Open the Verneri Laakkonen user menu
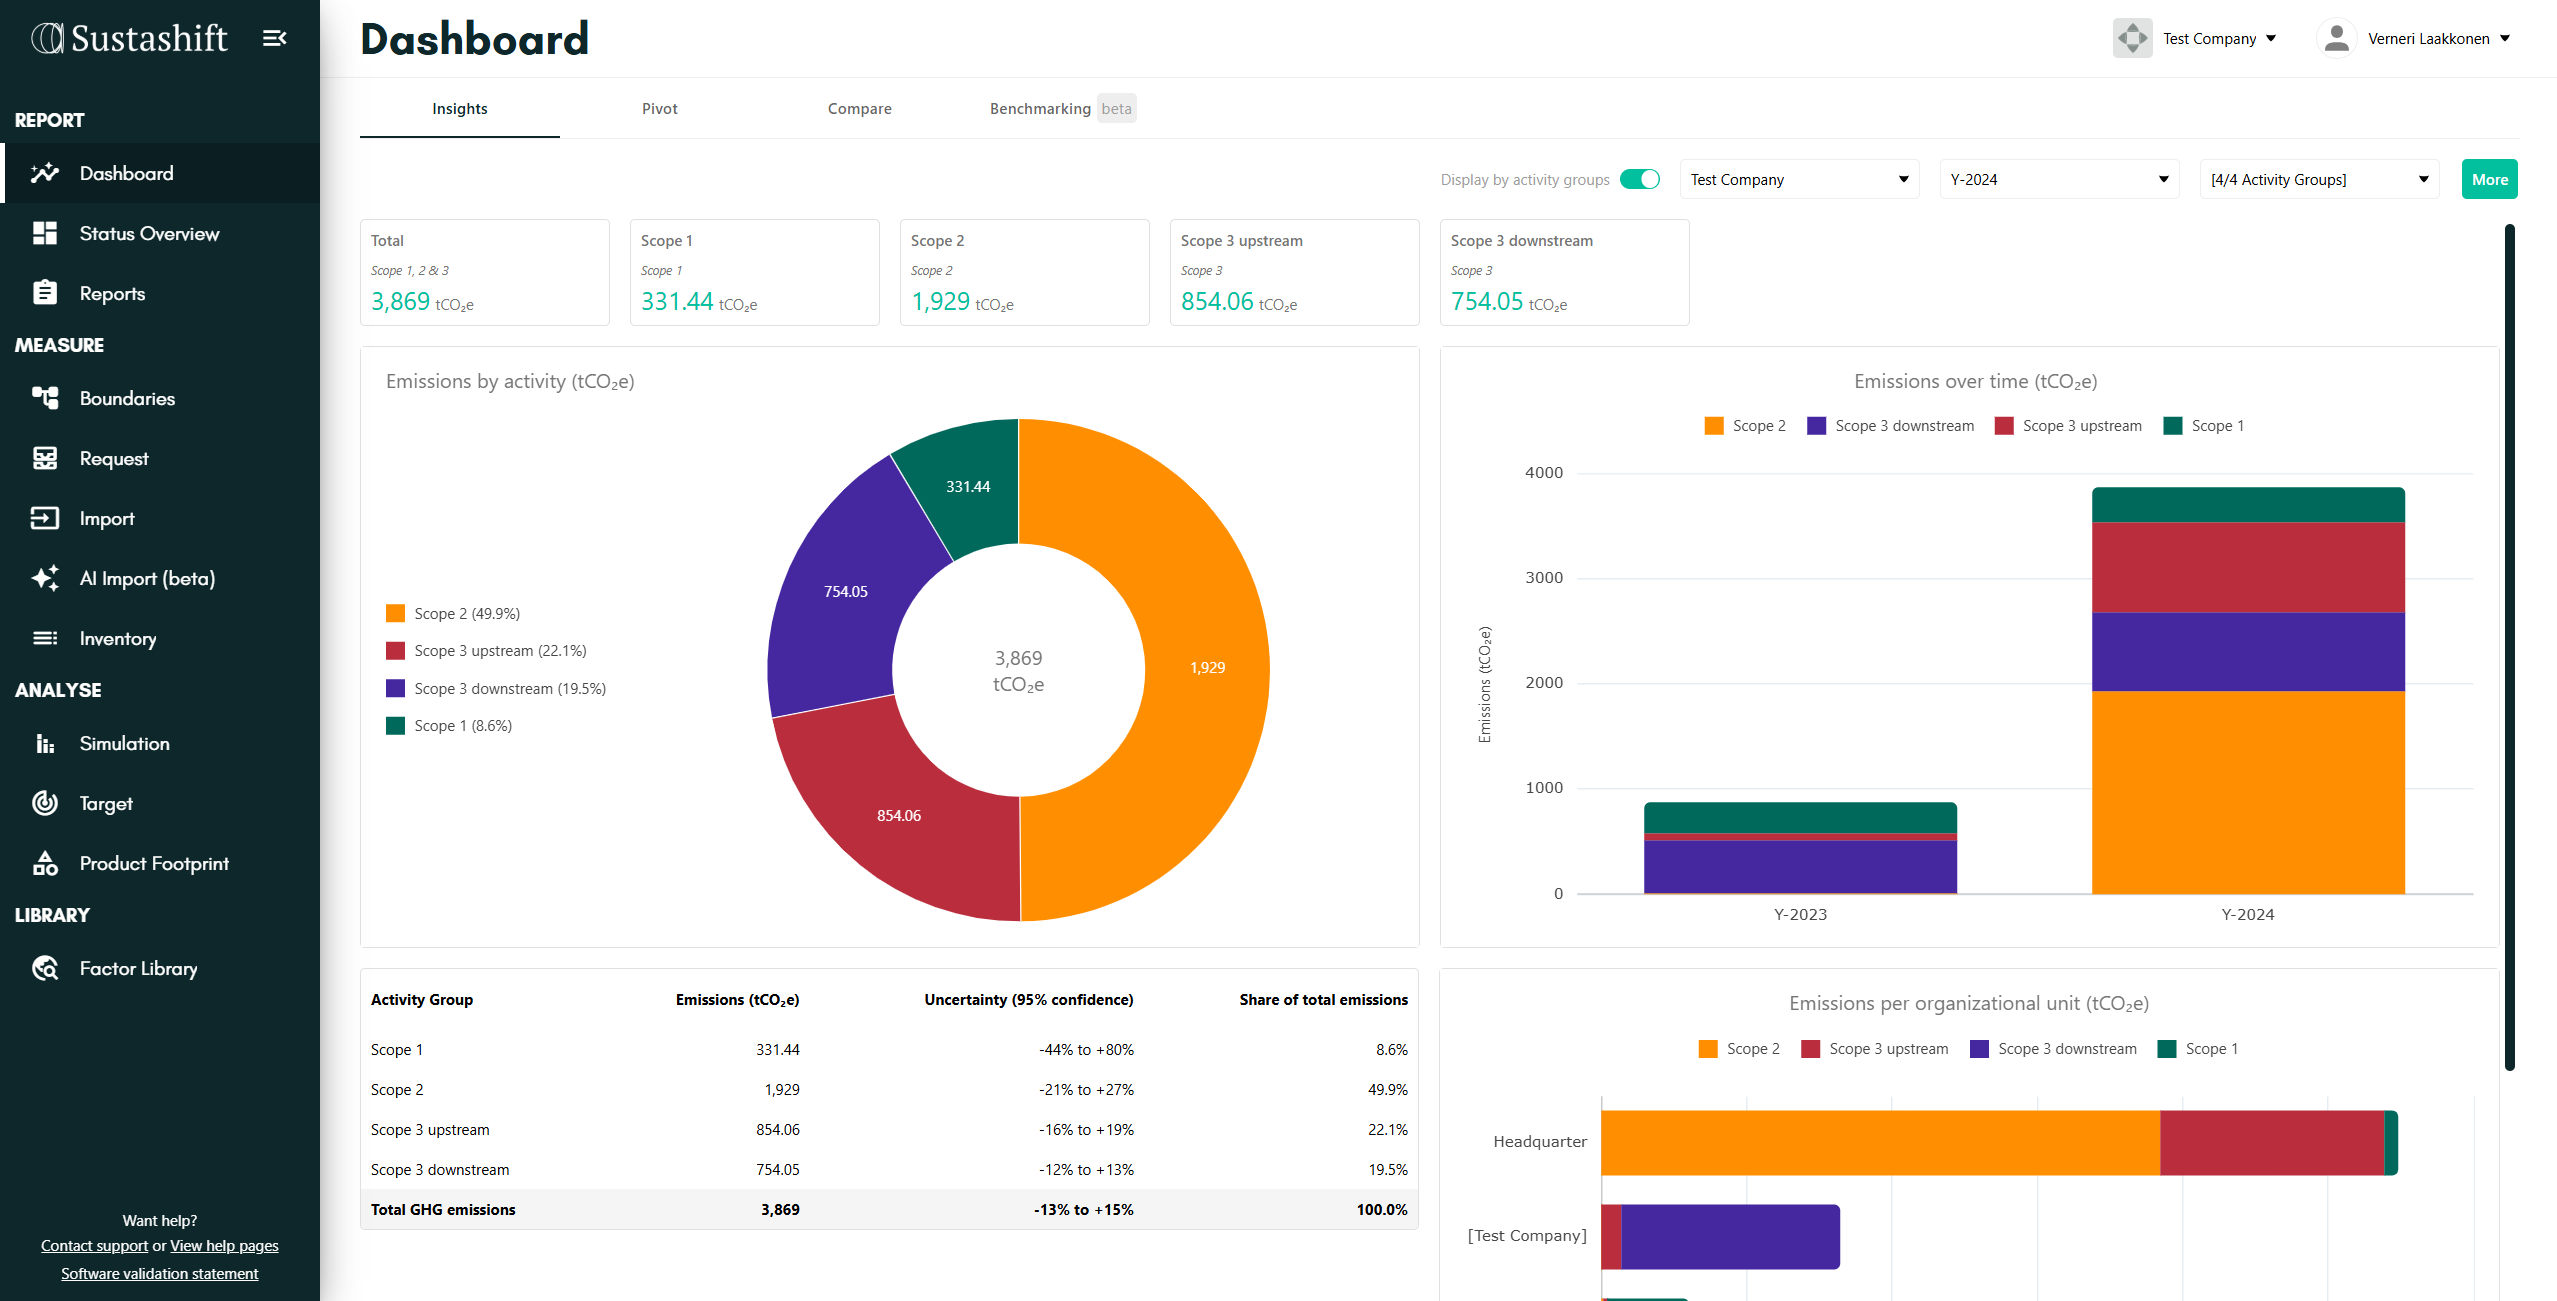Screen dimensions: 2557x1301 (2415, 39)
